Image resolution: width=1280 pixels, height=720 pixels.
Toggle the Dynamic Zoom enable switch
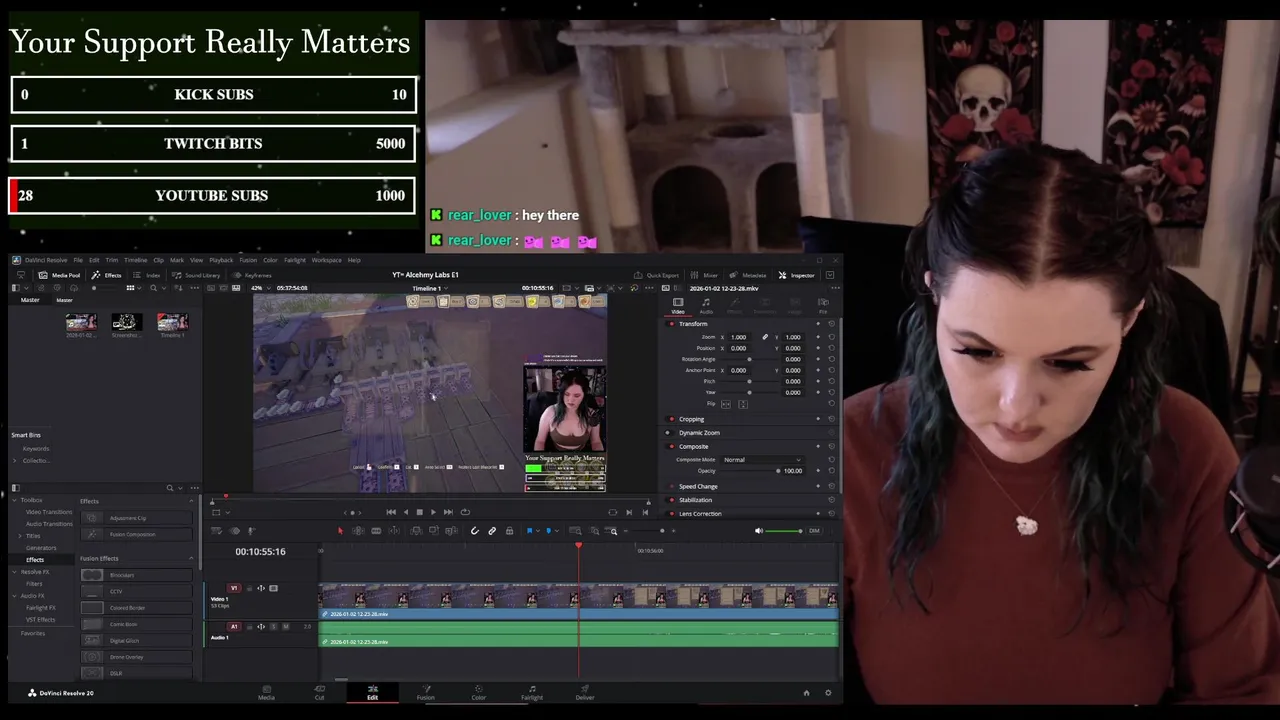coord(671,433)
